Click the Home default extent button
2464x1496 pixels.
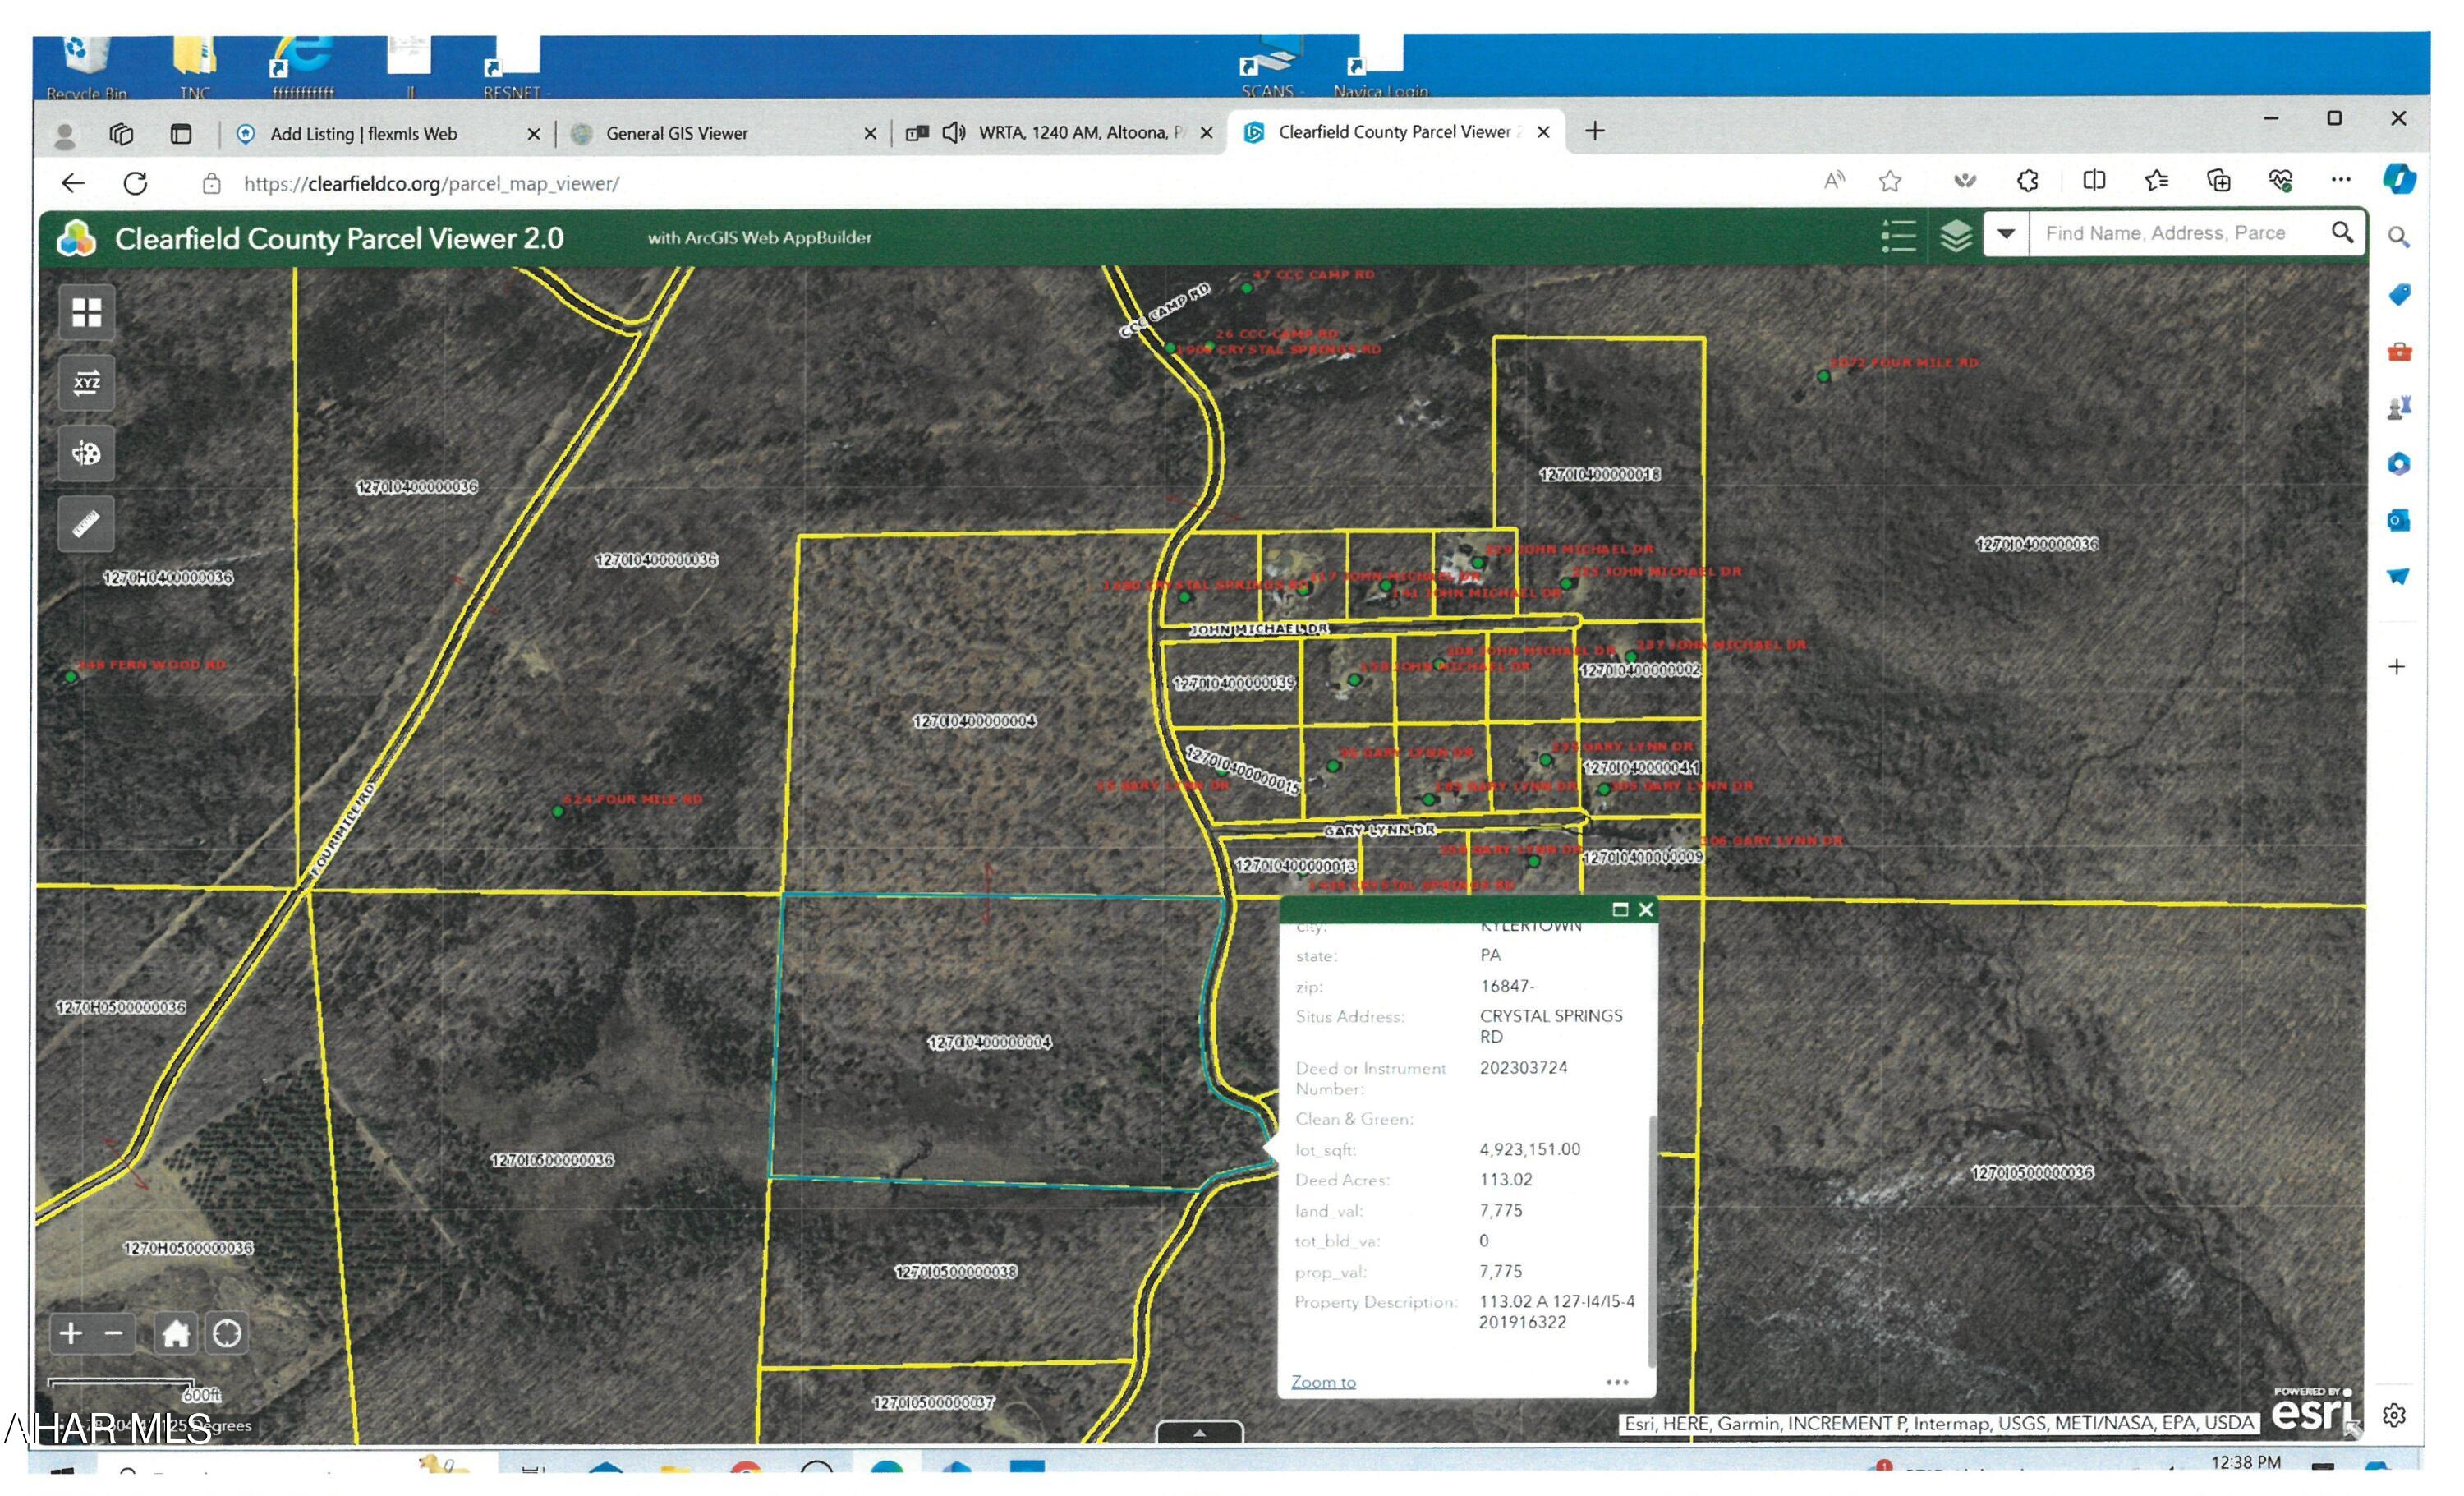(x=176, y=1333)
